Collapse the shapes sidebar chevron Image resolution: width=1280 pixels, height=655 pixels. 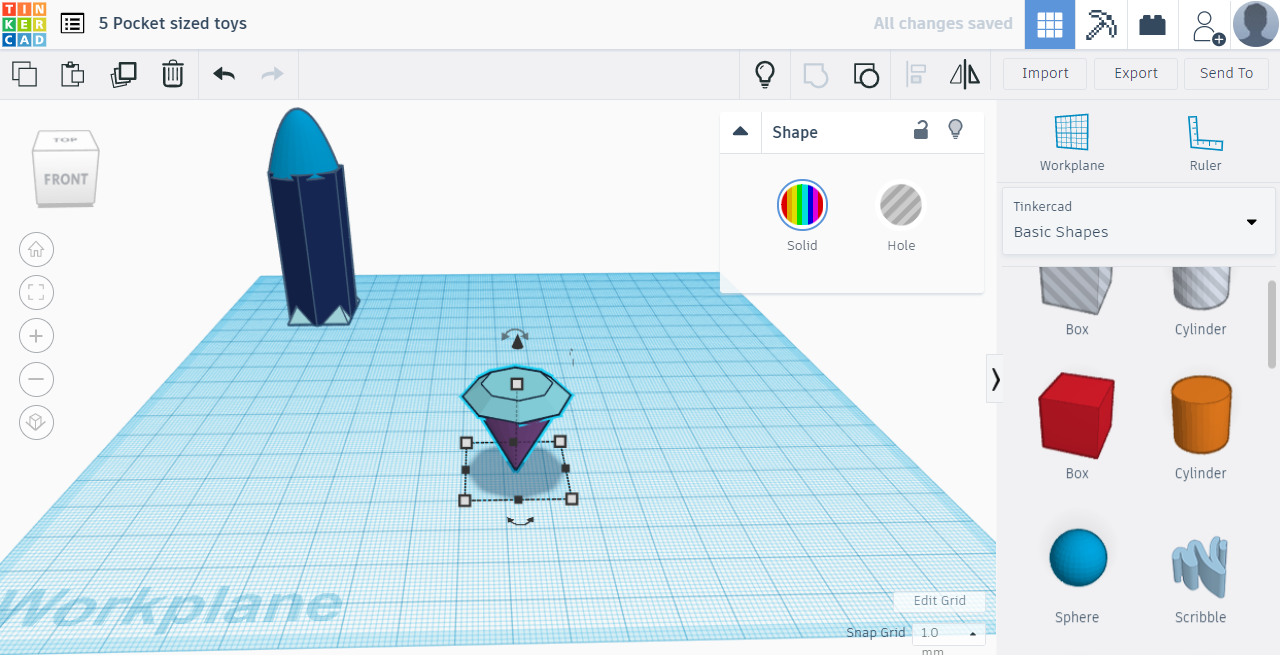click(995, 378)
